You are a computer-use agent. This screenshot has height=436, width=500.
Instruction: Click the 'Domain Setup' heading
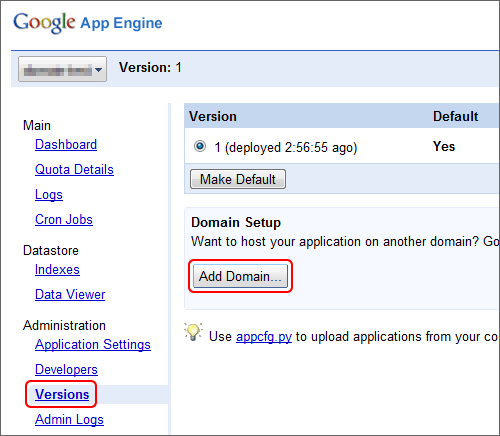point(236,222)
